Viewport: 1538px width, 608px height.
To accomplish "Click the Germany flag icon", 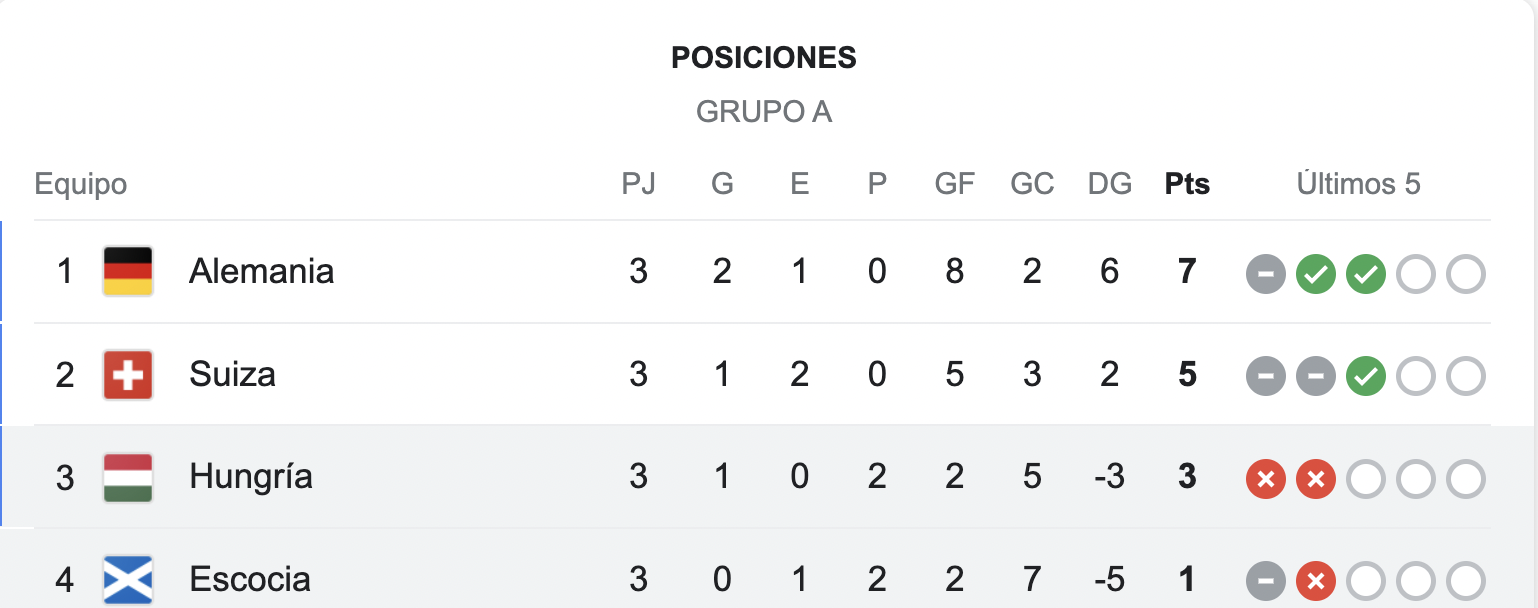I will 128,271.
